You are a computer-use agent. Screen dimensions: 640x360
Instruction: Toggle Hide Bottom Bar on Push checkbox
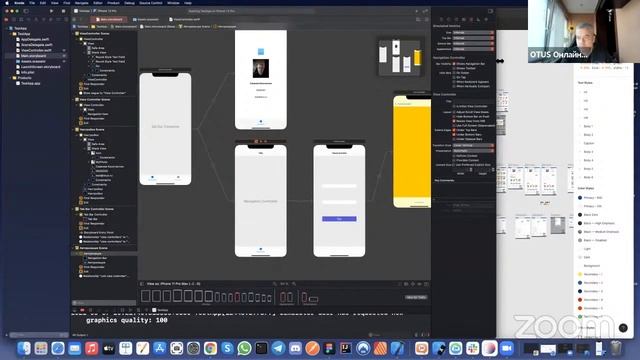[x=454, y=116]
